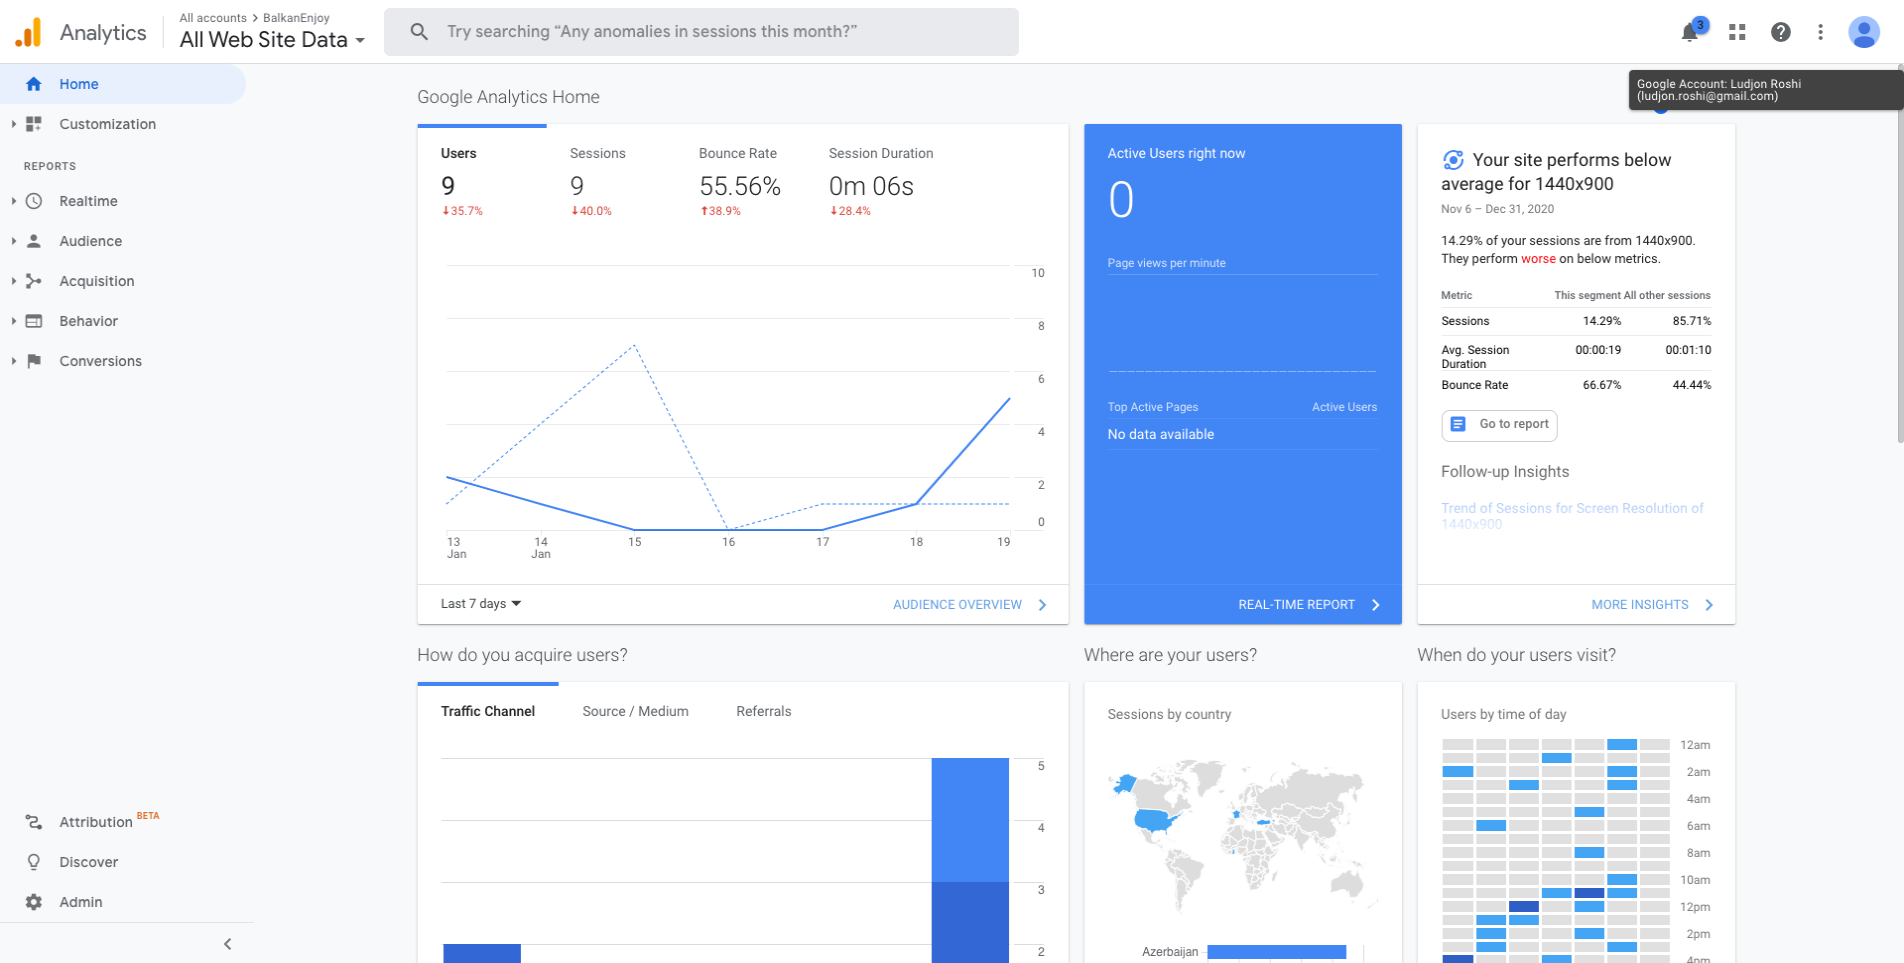
Task: Click the search magnifier icon
Action: pyautogui.click(x=420, y=32)
